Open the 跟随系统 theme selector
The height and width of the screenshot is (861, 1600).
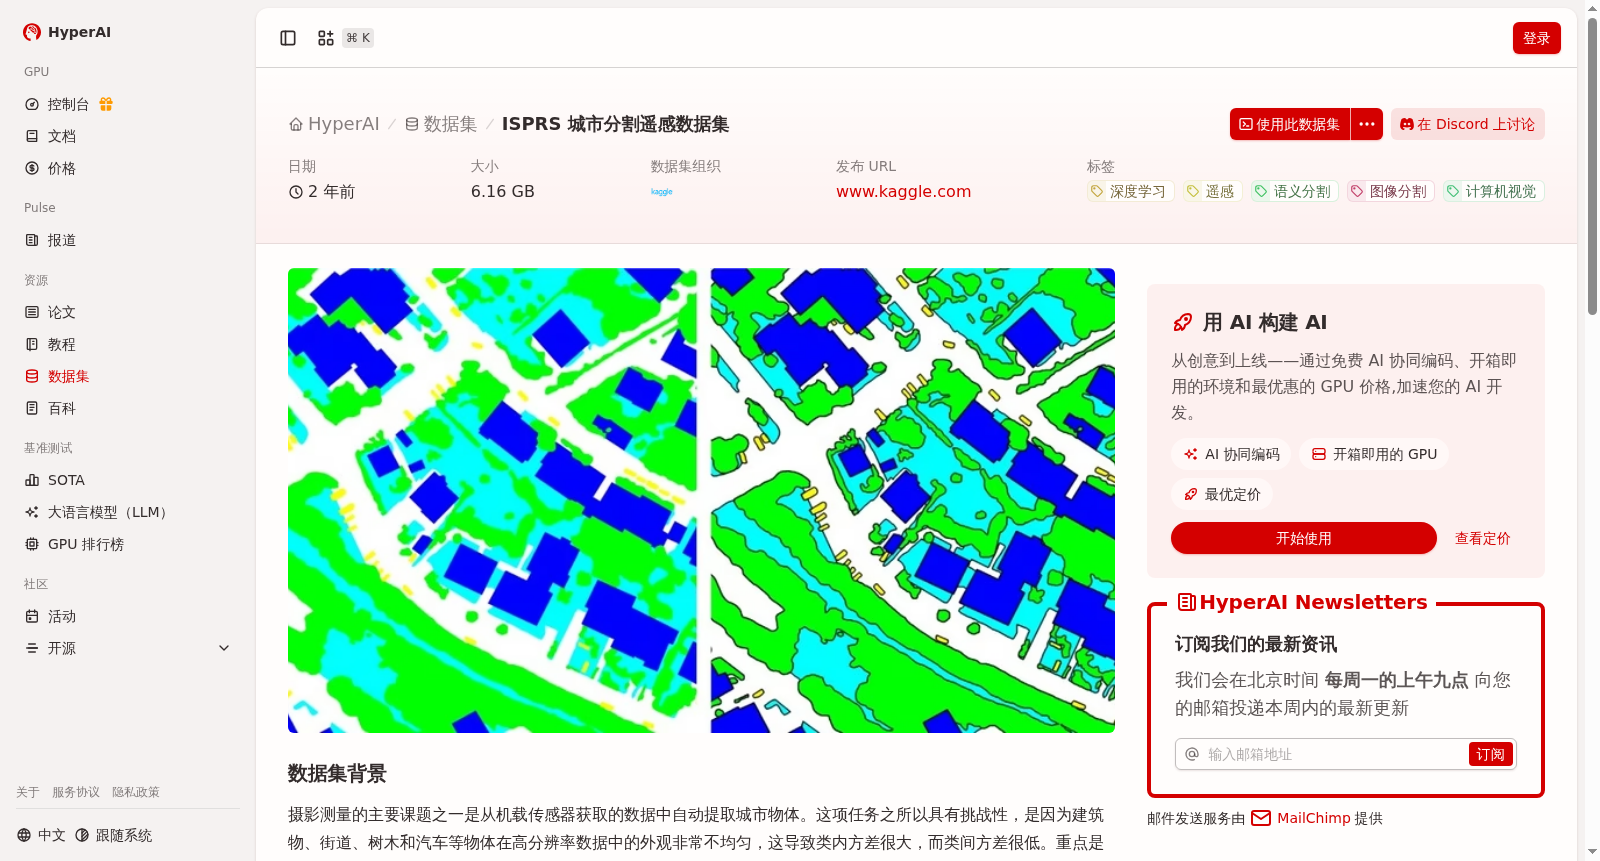(114, 835)
